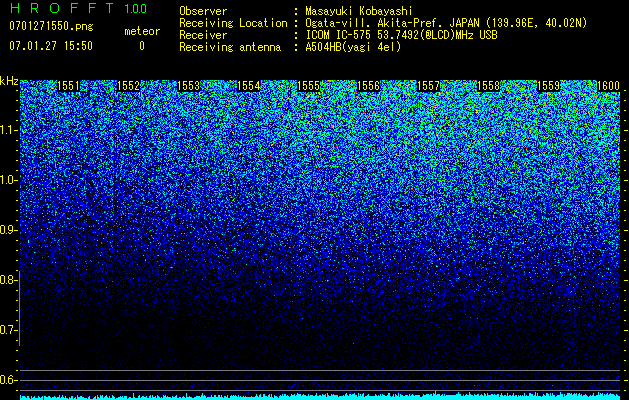Click the A504HB yagi antenna text
The width and height of the screenshot is (629, 400).
pyautogui.click(x=353, y=47)
